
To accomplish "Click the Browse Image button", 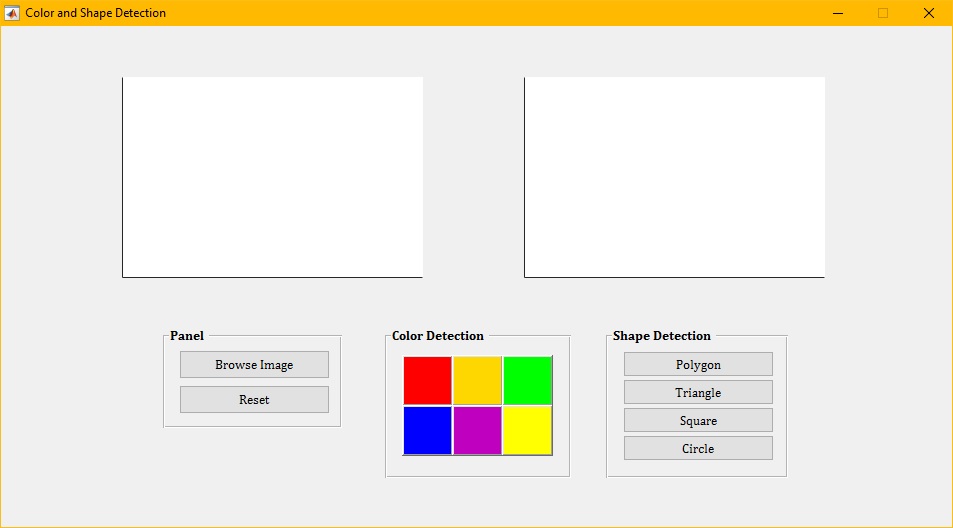I will tap(254, 365).
